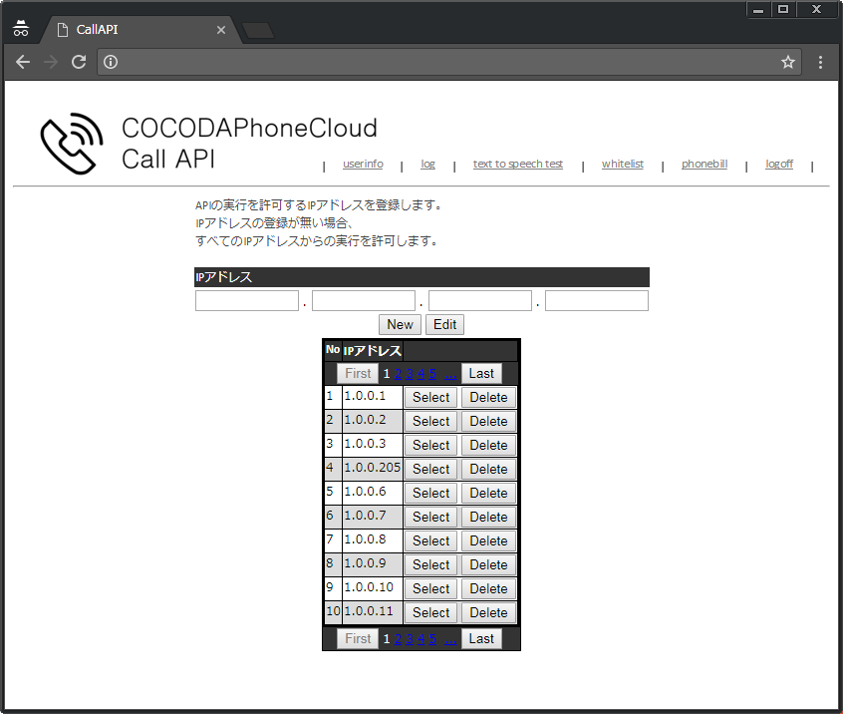Go to page 2 in top pager
The height and width of the screenshot is (714, 843).
[x=398, y=374]
